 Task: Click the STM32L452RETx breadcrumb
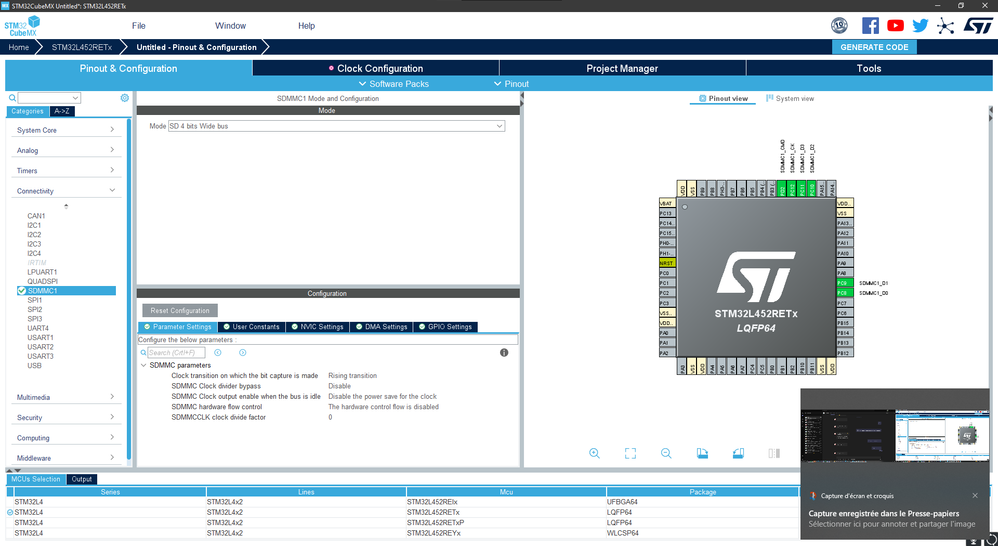click(81, 47)
